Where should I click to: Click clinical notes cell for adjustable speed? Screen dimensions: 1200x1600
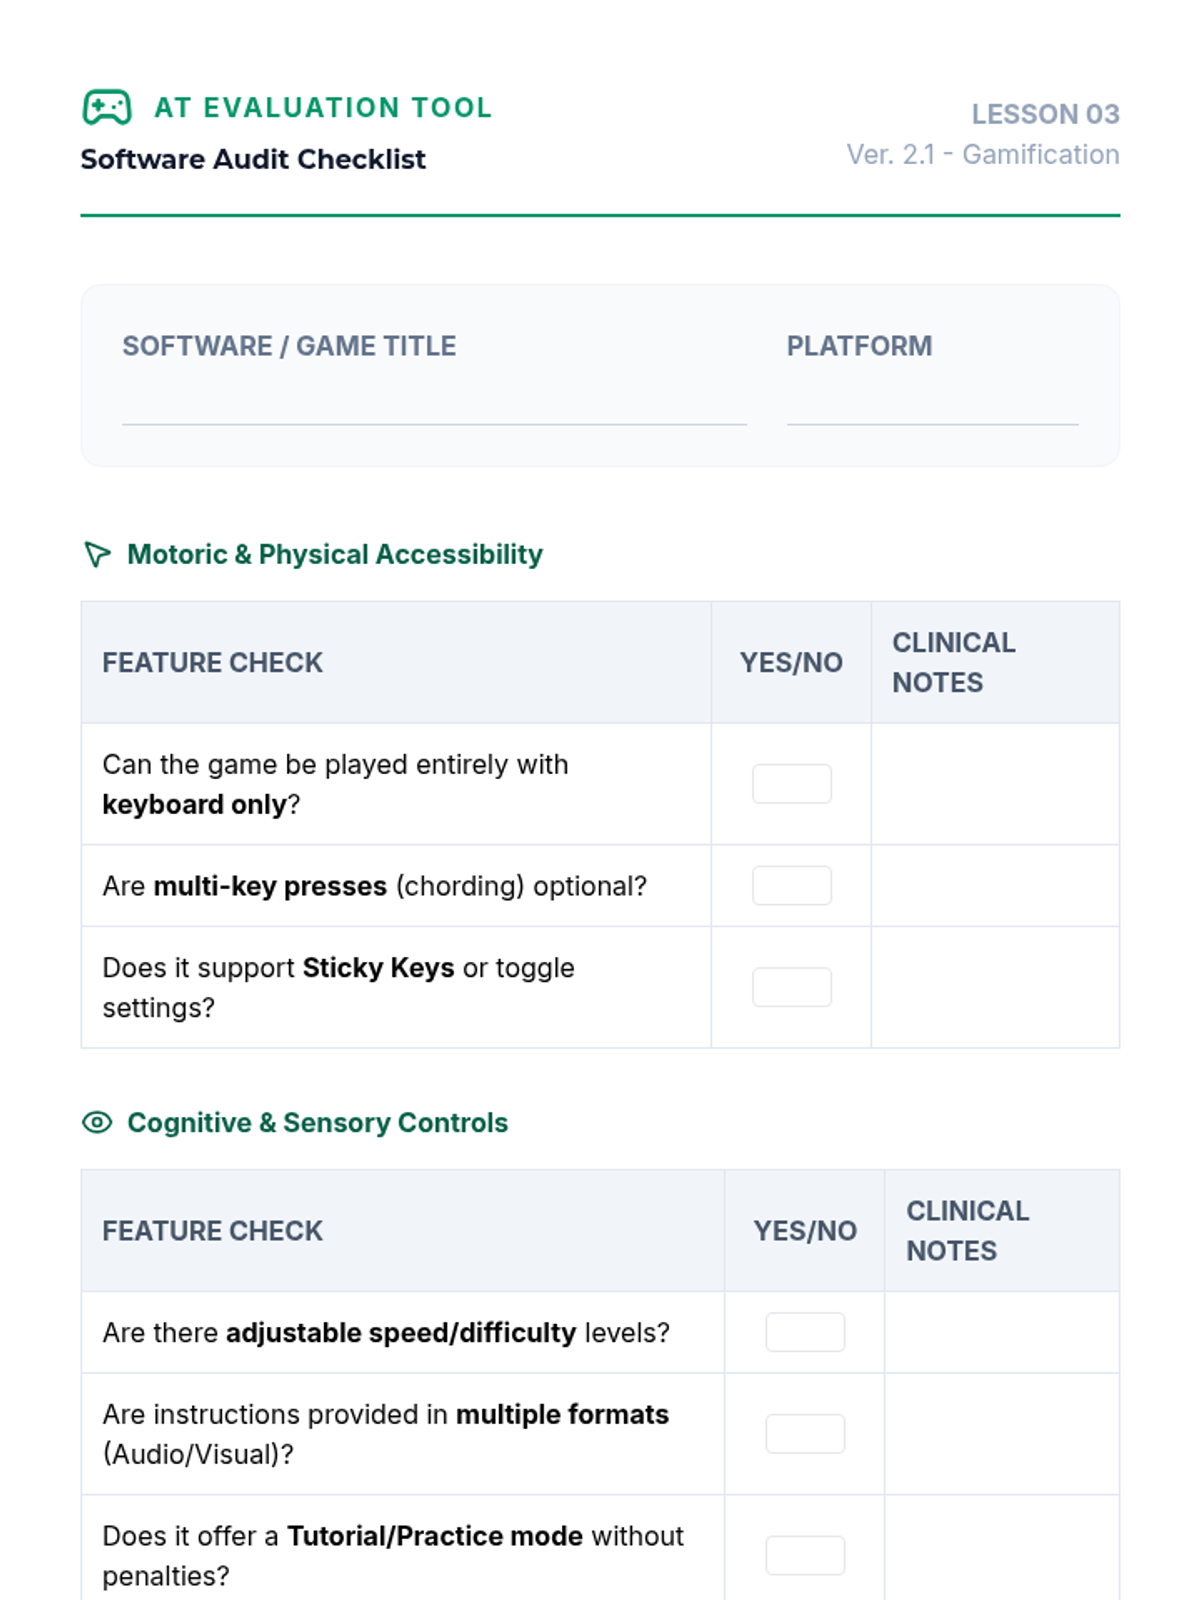click(1001, 1332)
